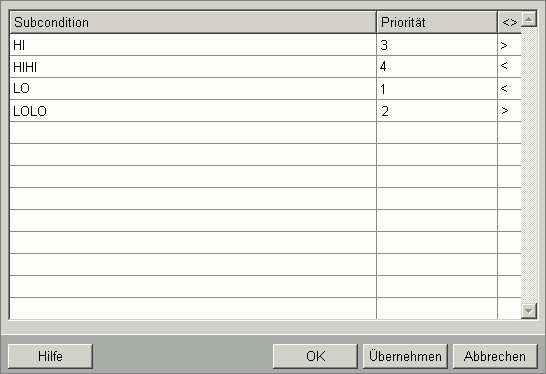Open the Hilfe help button
Image resolution: width=546 pixels, height=374 pixels.
pyautogui.click(x=50, y=356)
